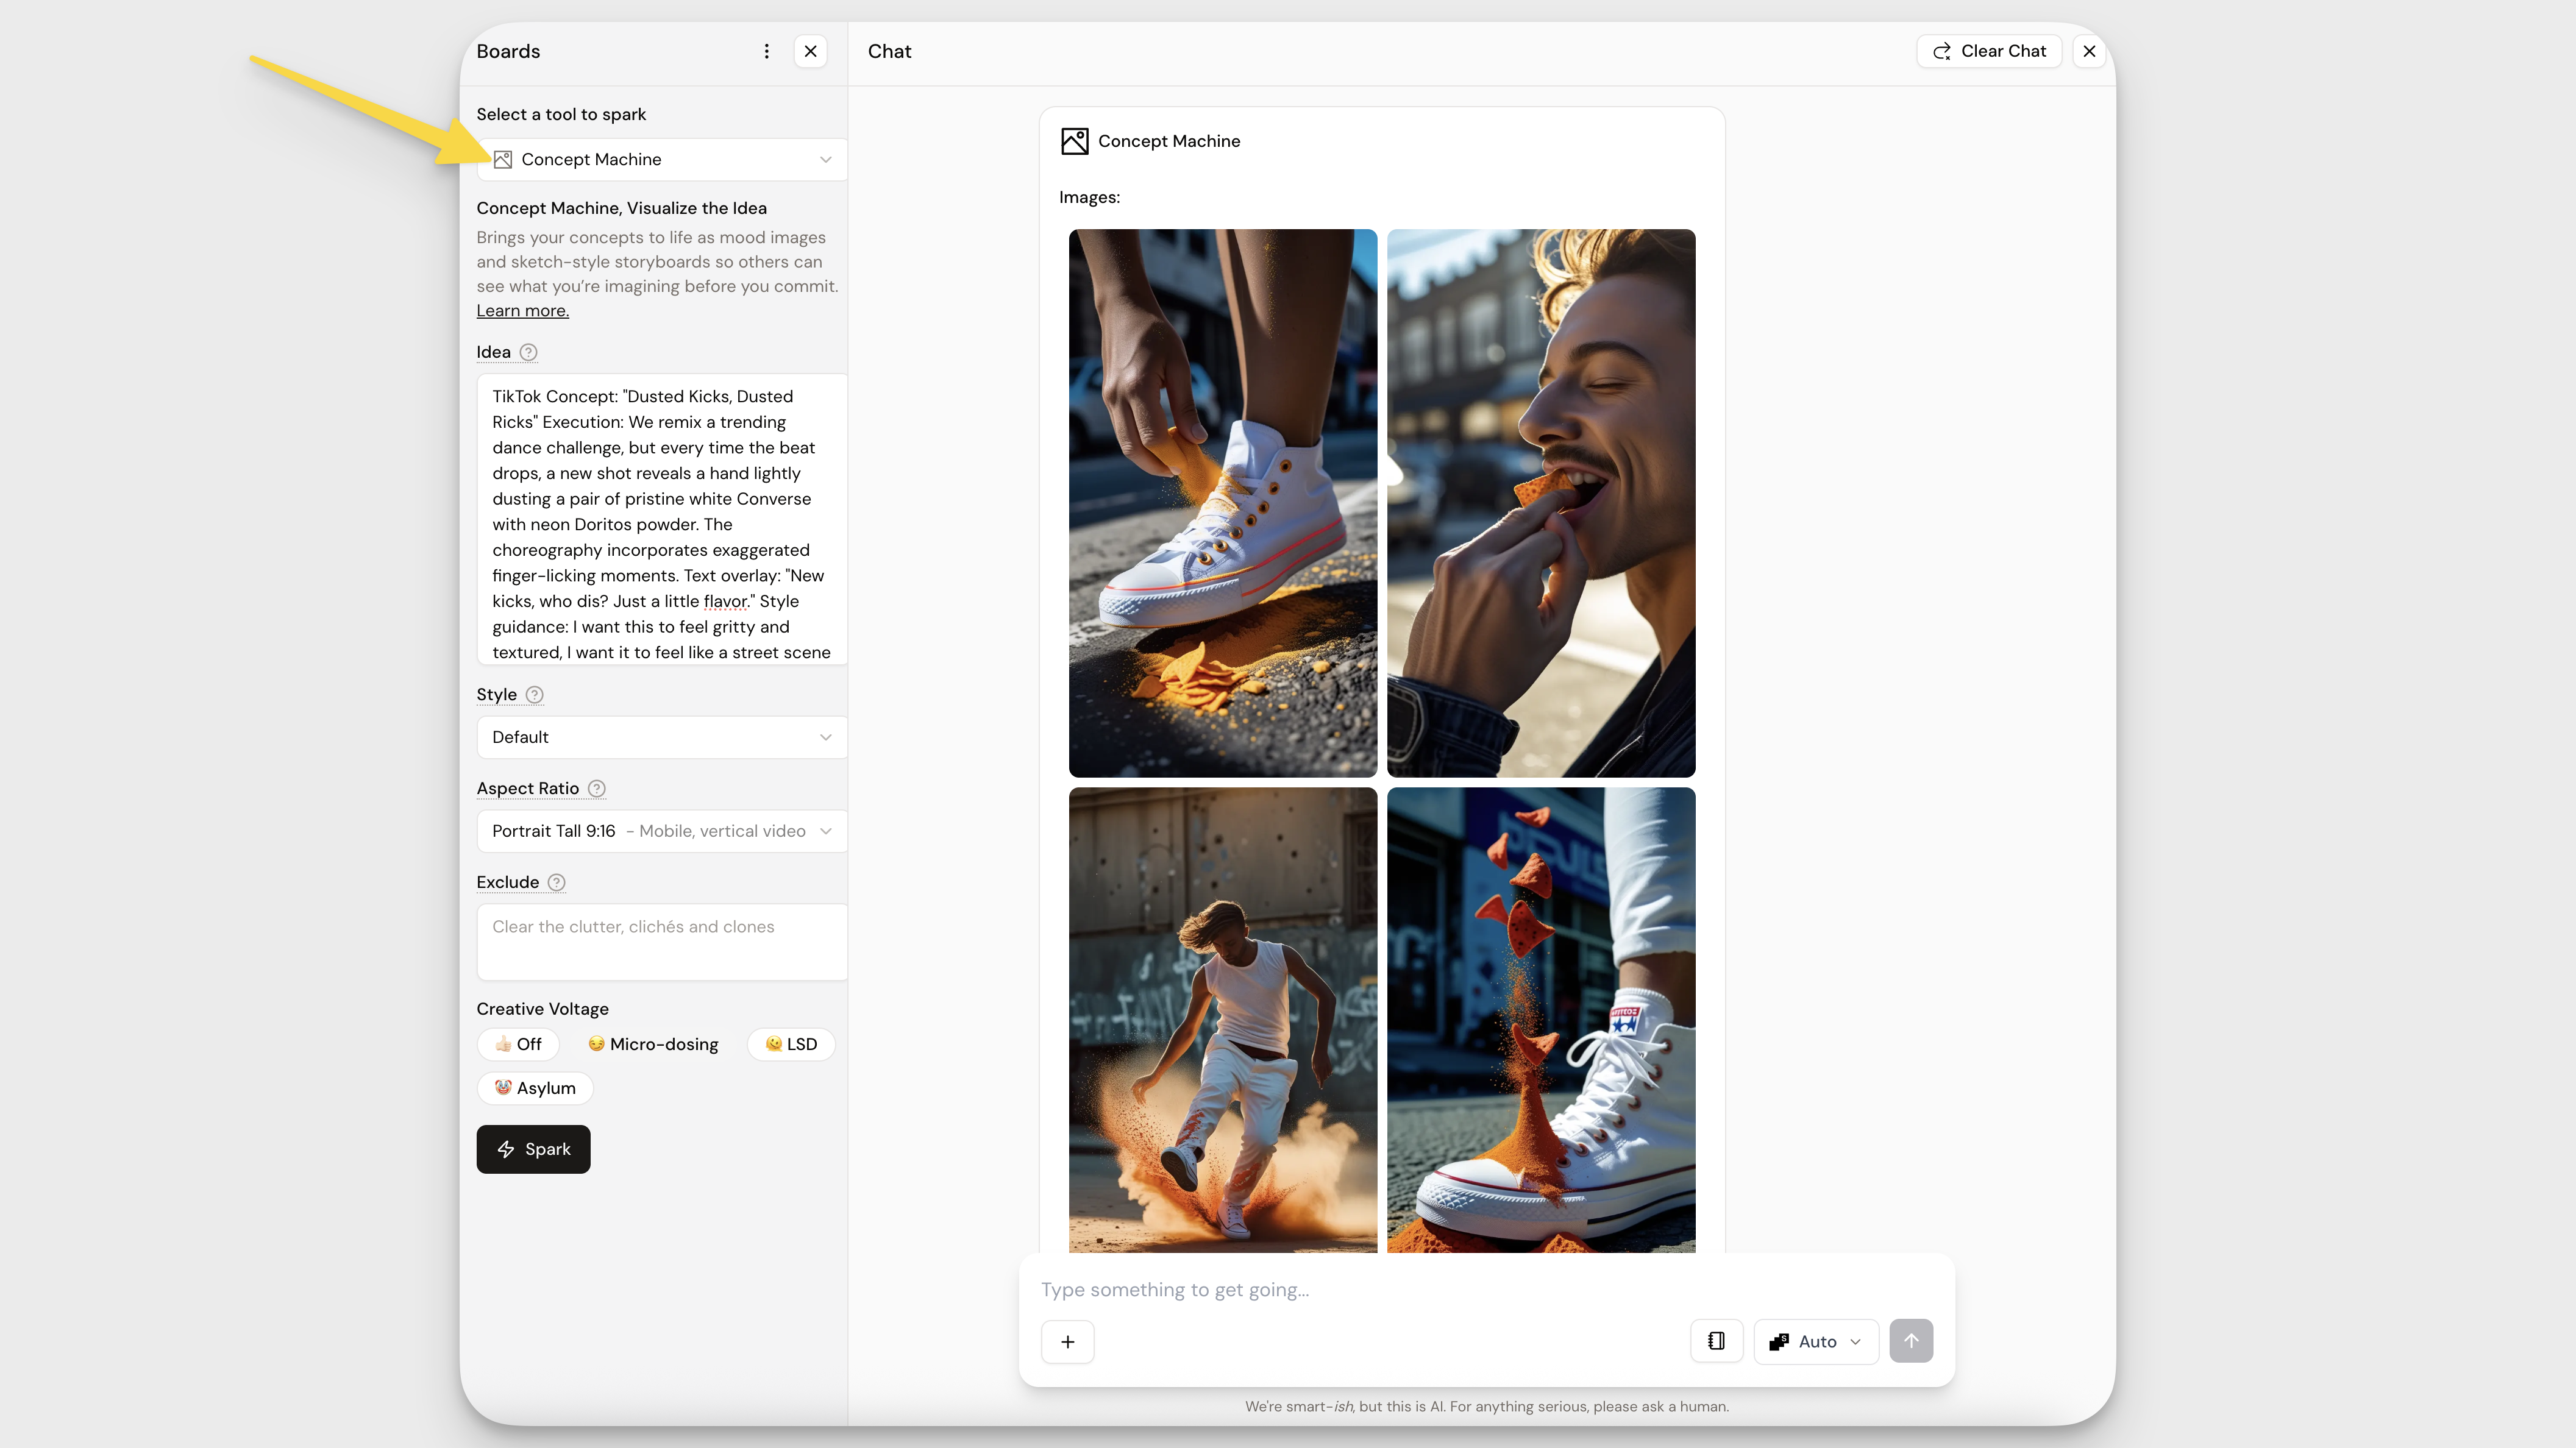Image resolution: width=2576 pixels, height=1448 pixels.
Task: Click the Spark button
Action: 533,1149
